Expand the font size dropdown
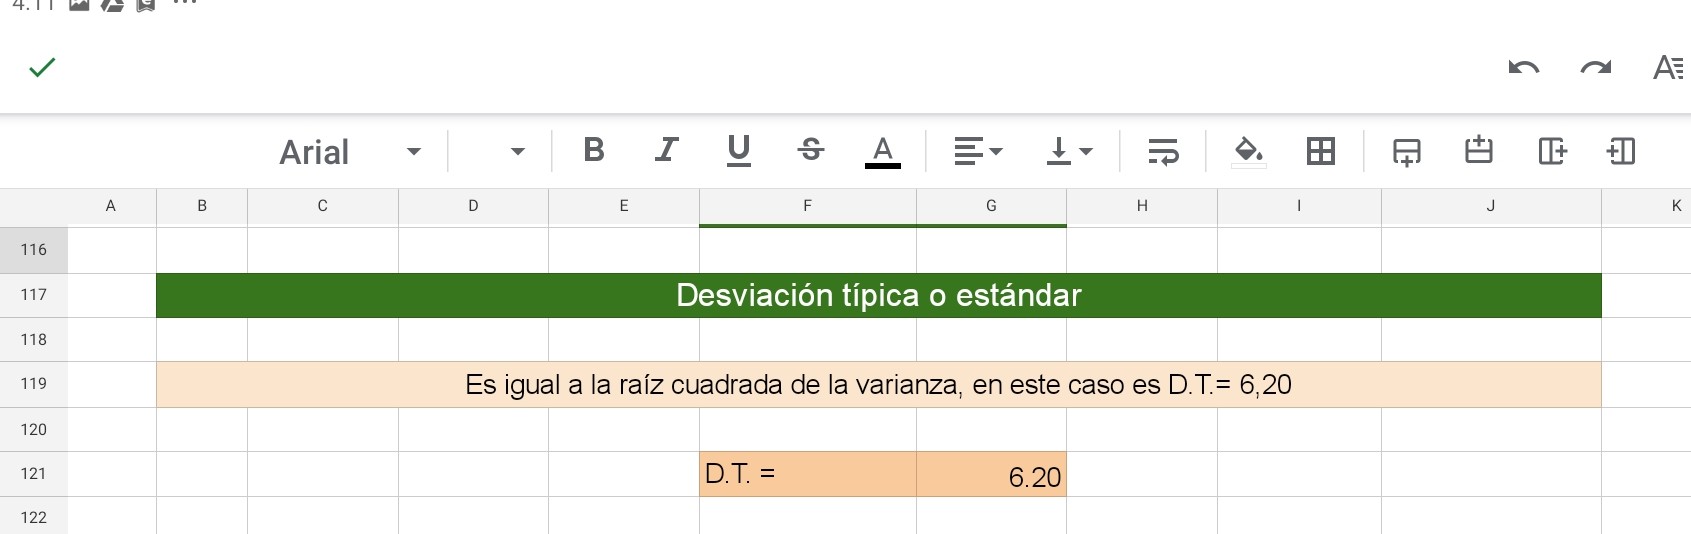1691x534 pixels. point(501,152)
